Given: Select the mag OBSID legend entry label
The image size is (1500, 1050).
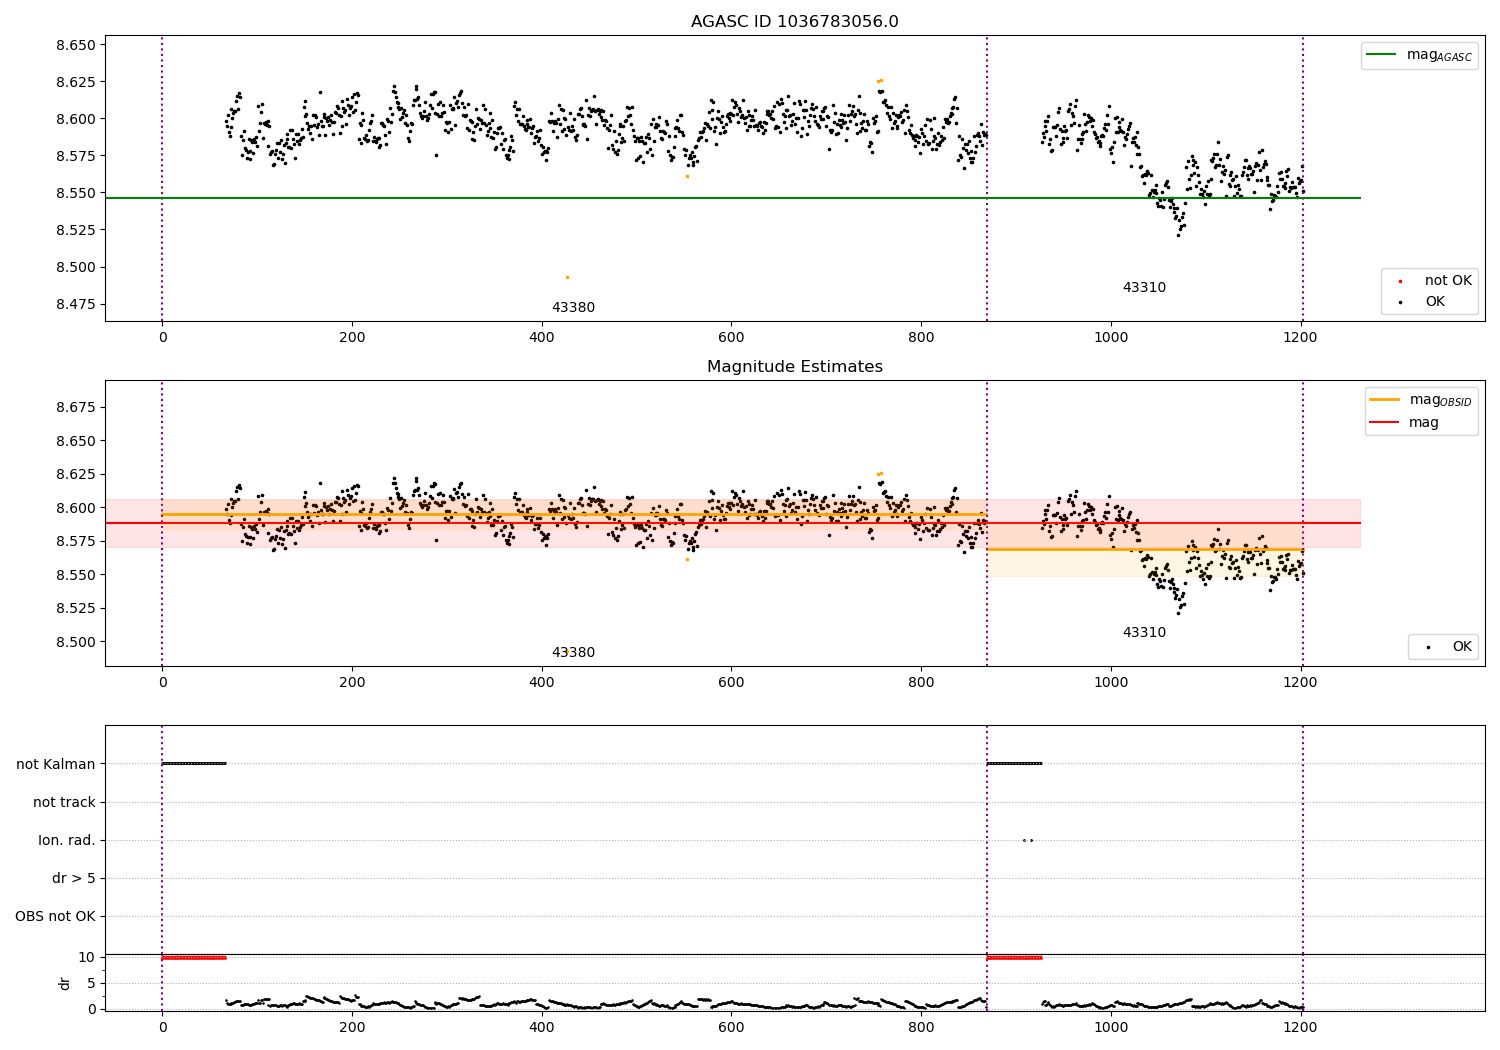Looking at the screenshot, I should [x=1440, y=400].
